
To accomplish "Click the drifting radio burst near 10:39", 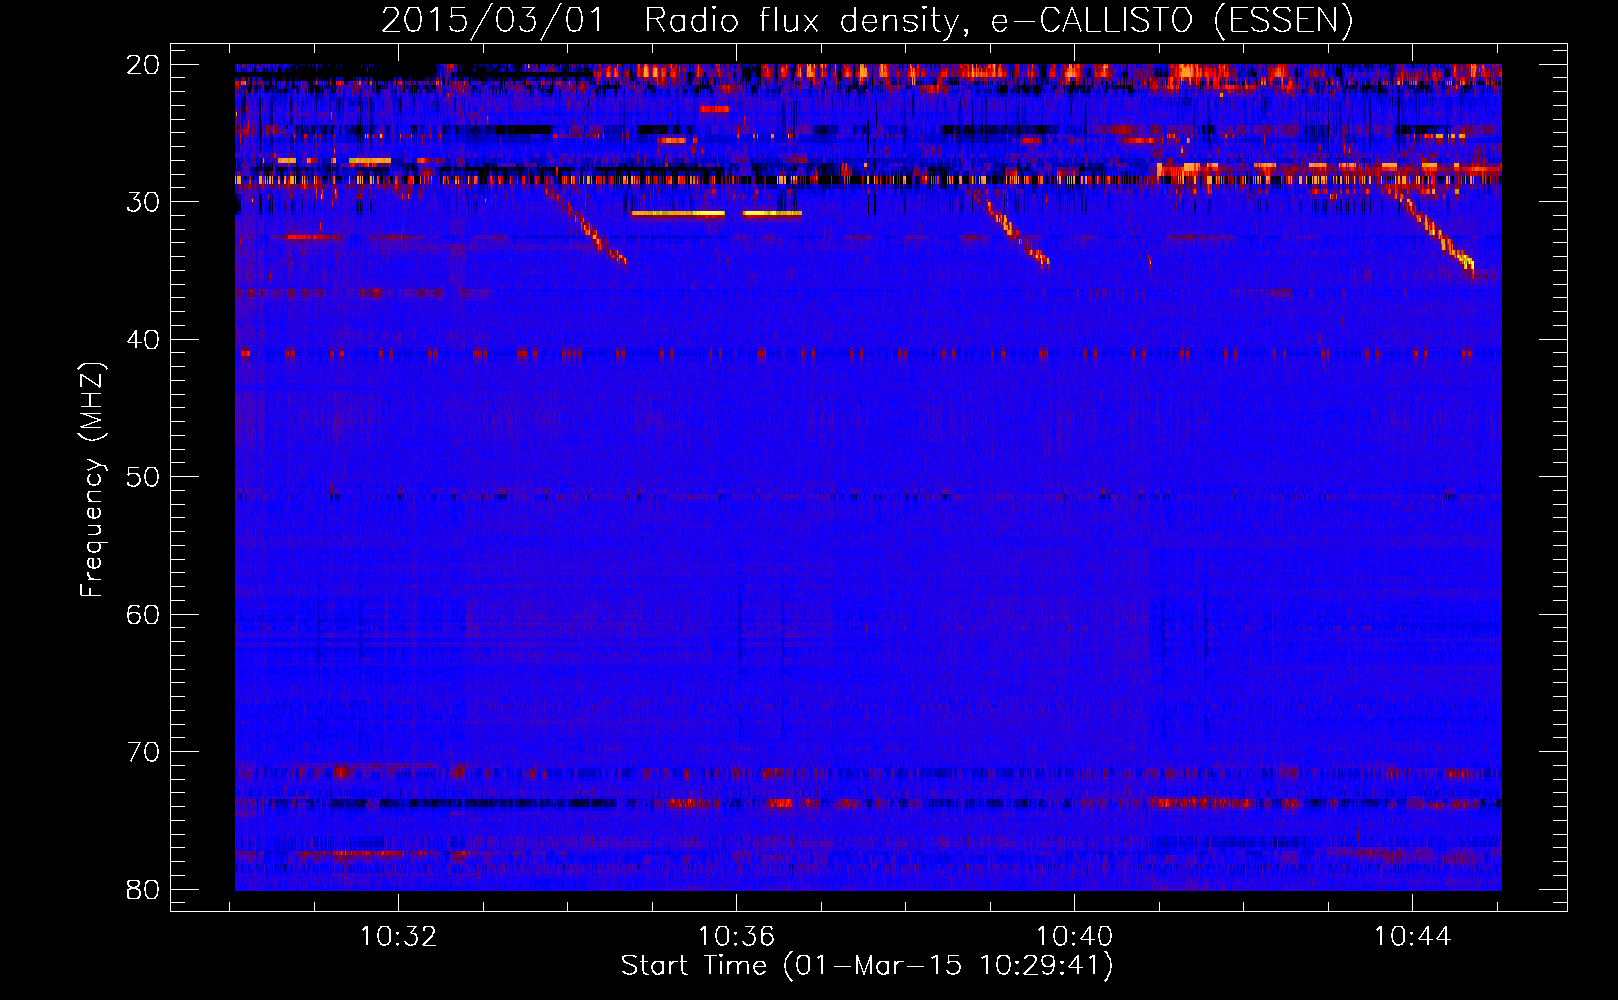I will tap(1013, 230).
